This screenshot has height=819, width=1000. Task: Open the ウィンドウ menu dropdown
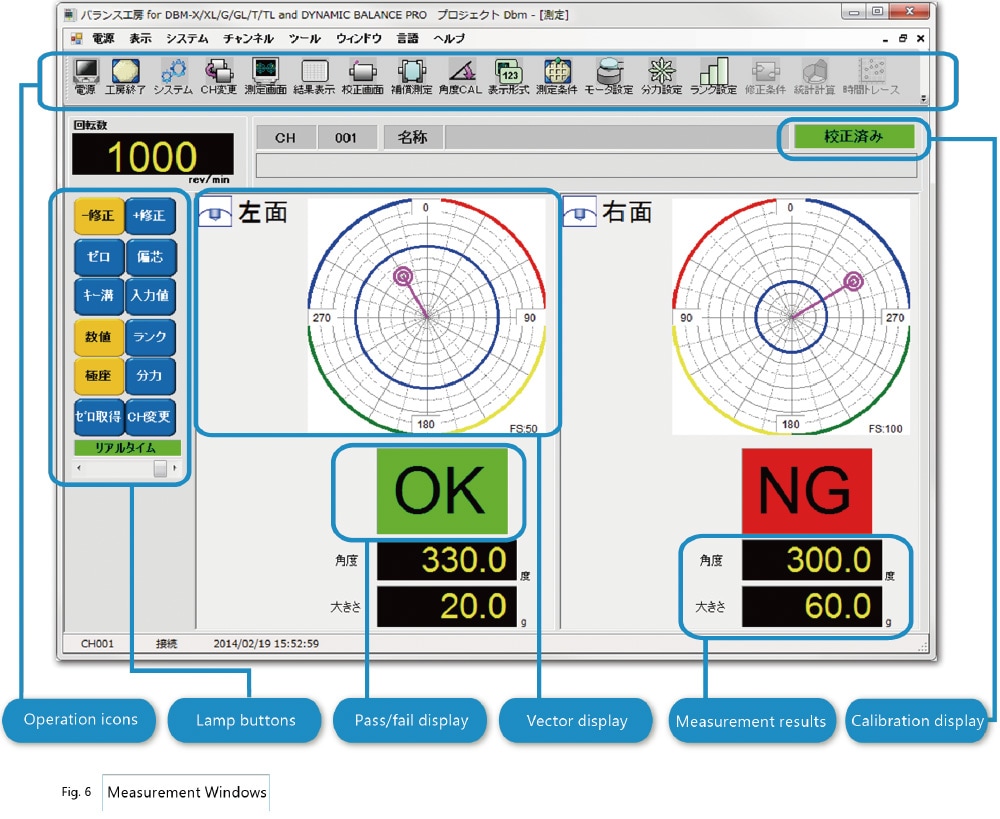[x=359, y=40]
